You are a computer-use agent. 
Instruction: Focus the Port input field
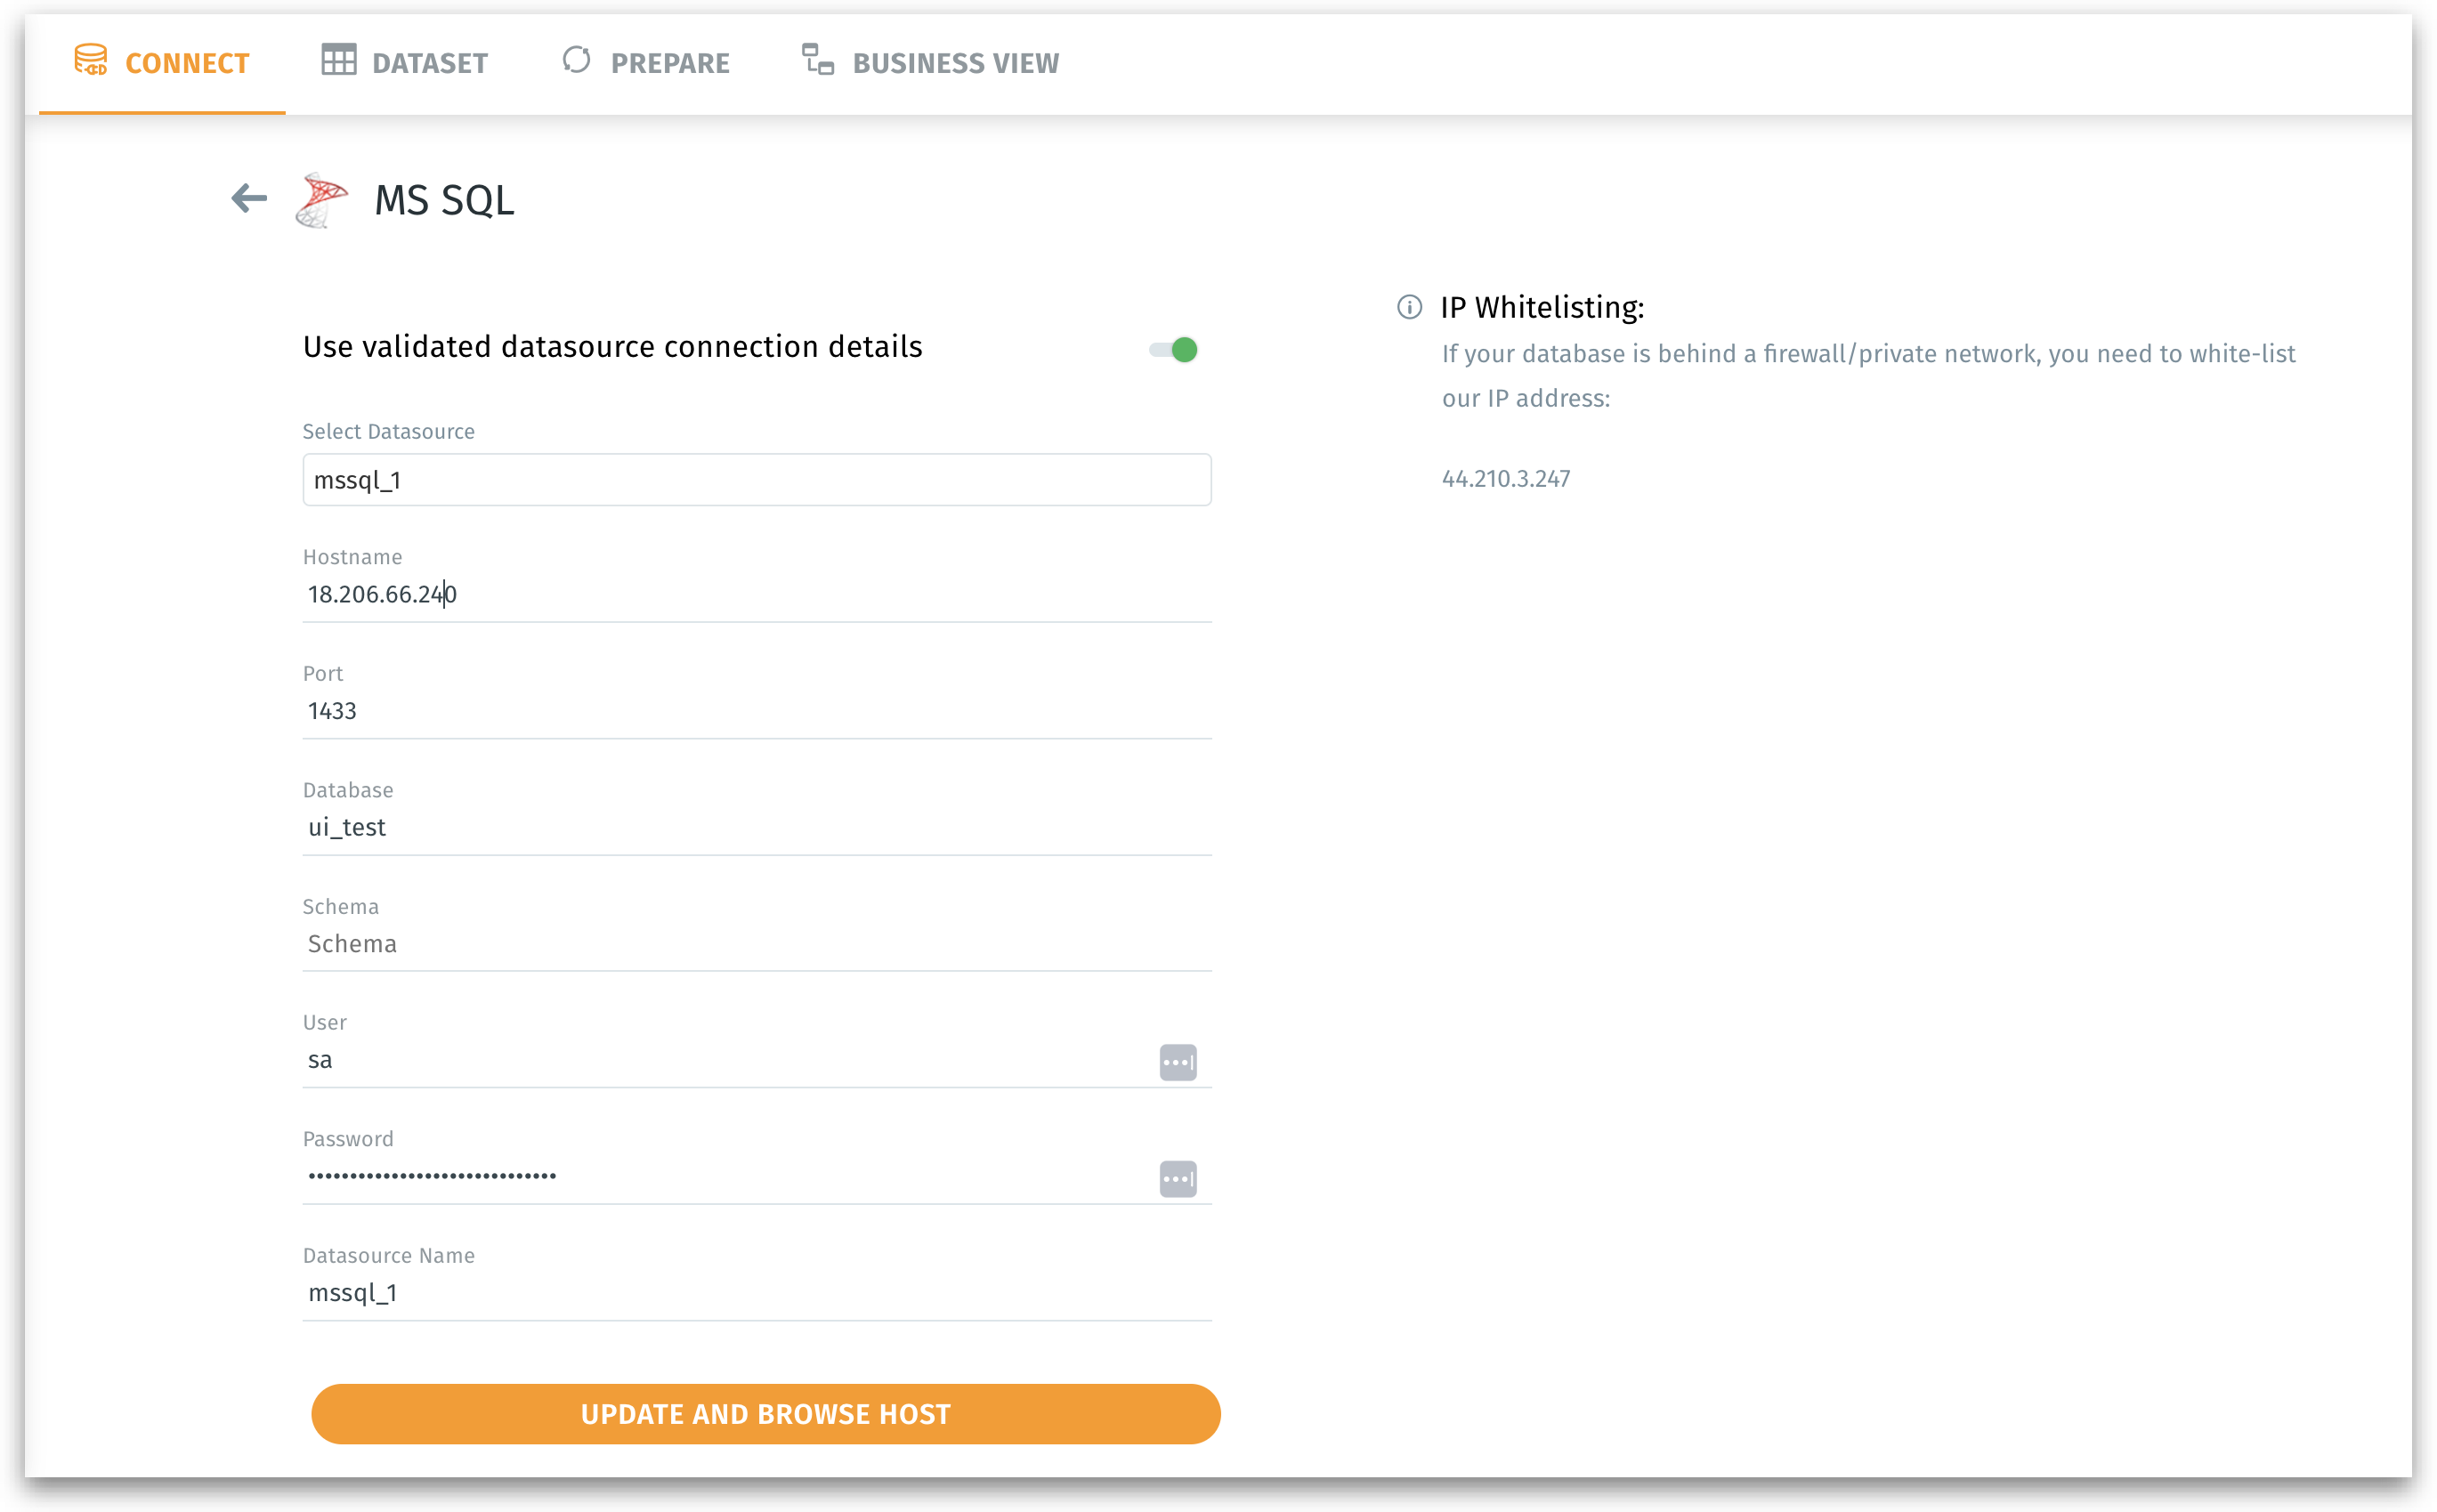click(x=756, y=711)
